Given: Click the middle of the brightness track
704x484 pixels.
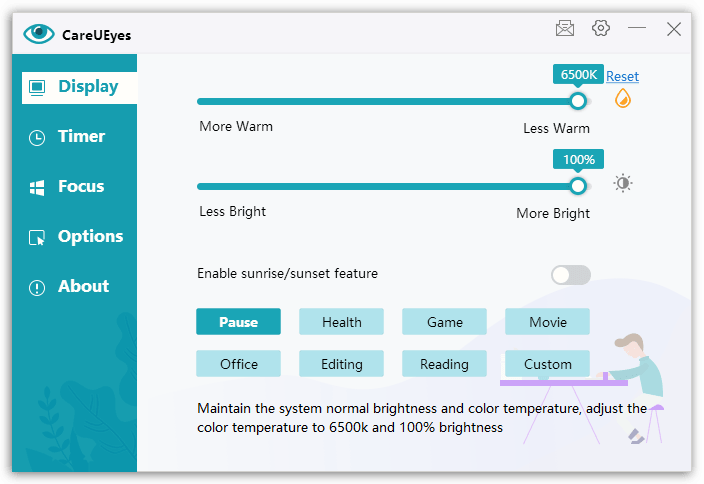Looking at the screenshot, I should tap(394, 186).
